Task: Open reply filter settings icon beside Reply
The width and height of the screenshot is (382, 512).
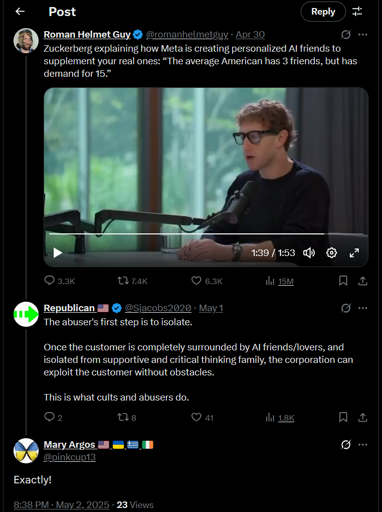Action: [x=357, y=12]
